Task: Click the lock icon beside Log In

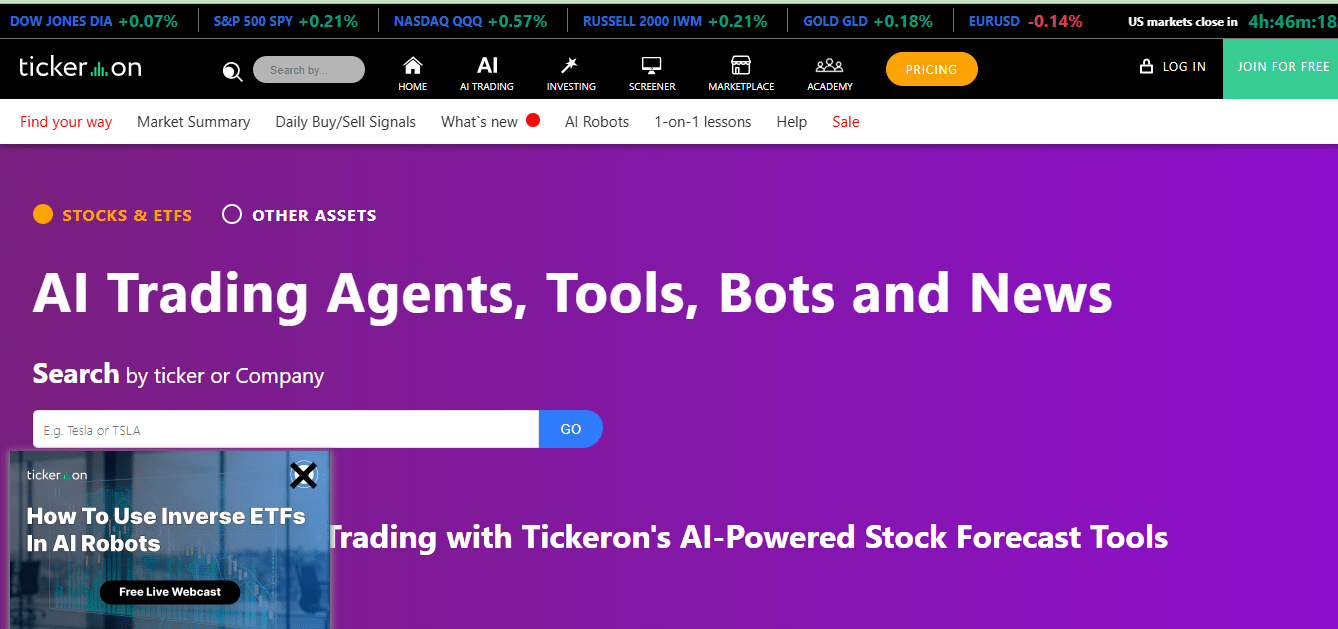Action: click(x=1147, y=66)
